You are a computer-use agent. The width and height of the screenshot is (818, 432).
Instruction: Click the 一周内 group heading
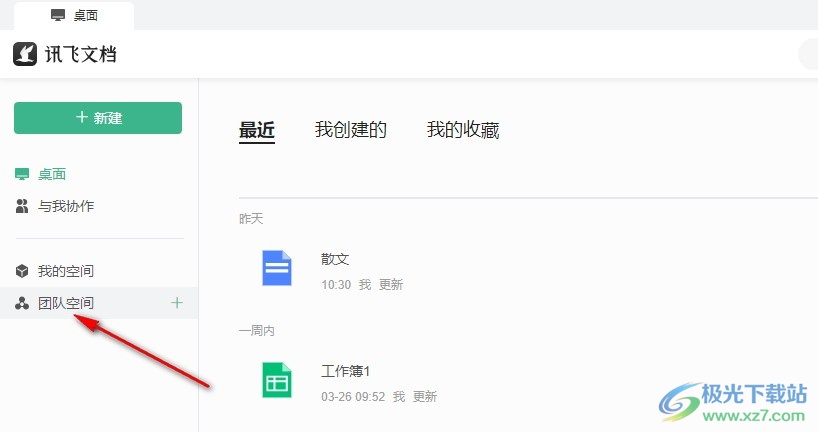257,331
